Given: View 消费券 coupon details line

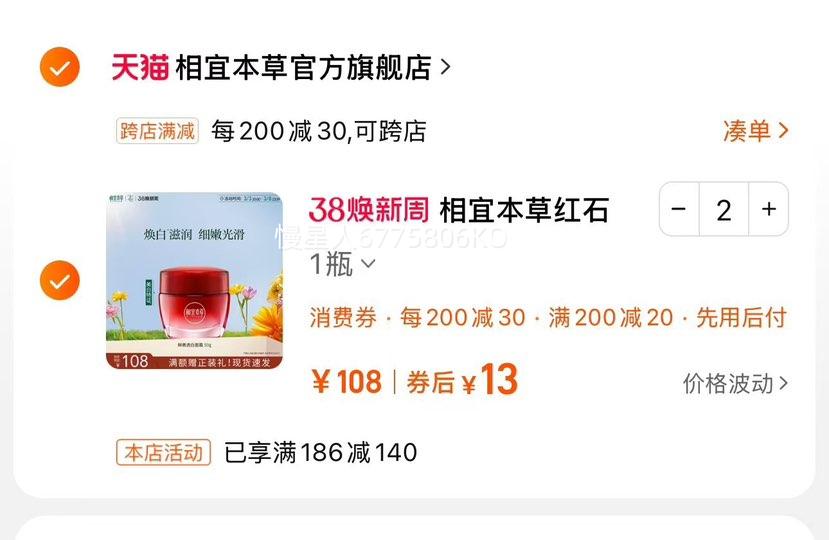Looking at the screenshot, I should coord(548,317).
